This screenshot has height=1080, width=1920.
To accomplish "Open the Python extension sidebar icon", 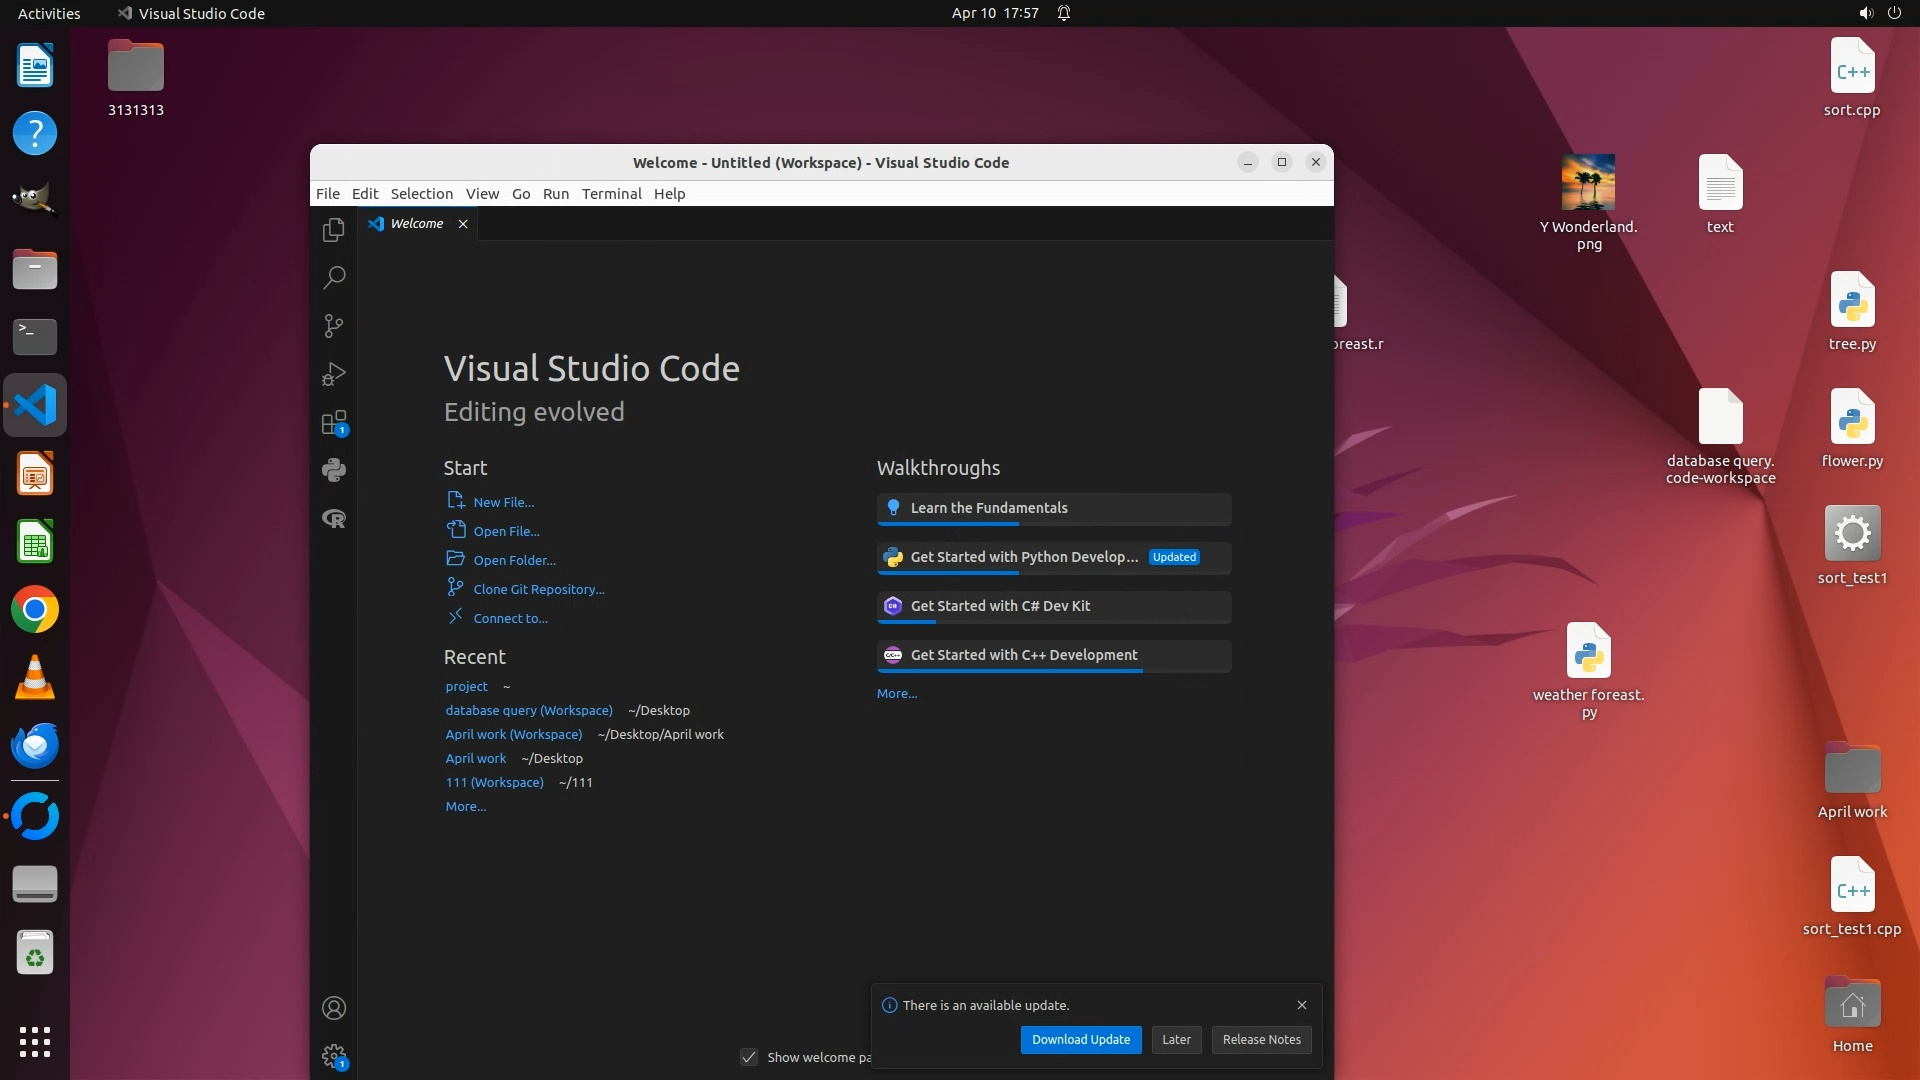I will click(x=334, y=470).
